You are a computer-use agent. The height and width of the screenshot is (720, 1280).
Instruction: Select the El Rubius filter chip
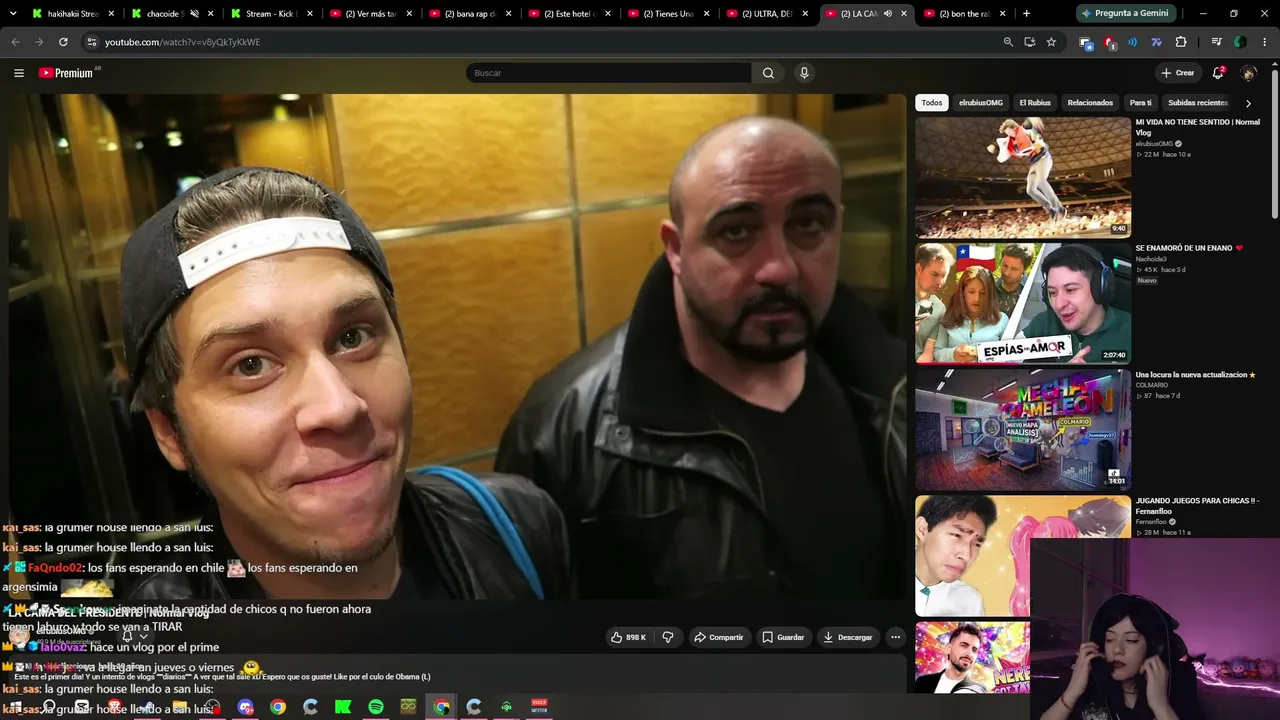(1035, 103)
